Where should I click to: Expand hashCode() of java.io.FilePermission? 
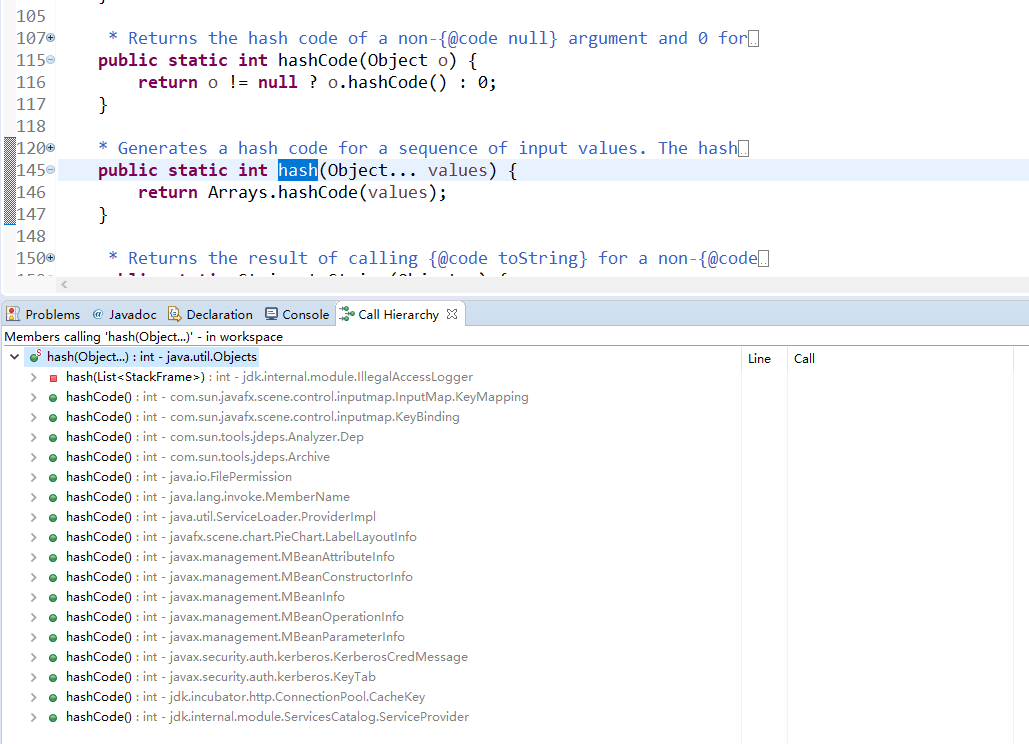click(x=33, y=477)
